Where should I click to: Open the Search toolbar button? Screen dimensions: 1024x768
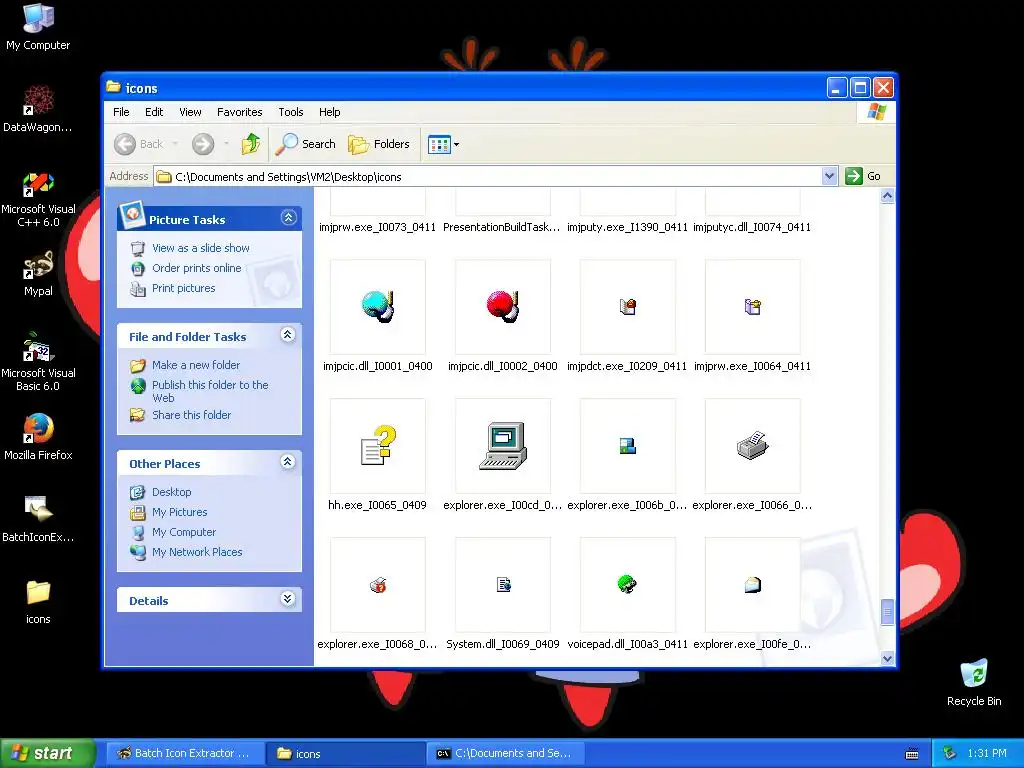coord(305,144)
